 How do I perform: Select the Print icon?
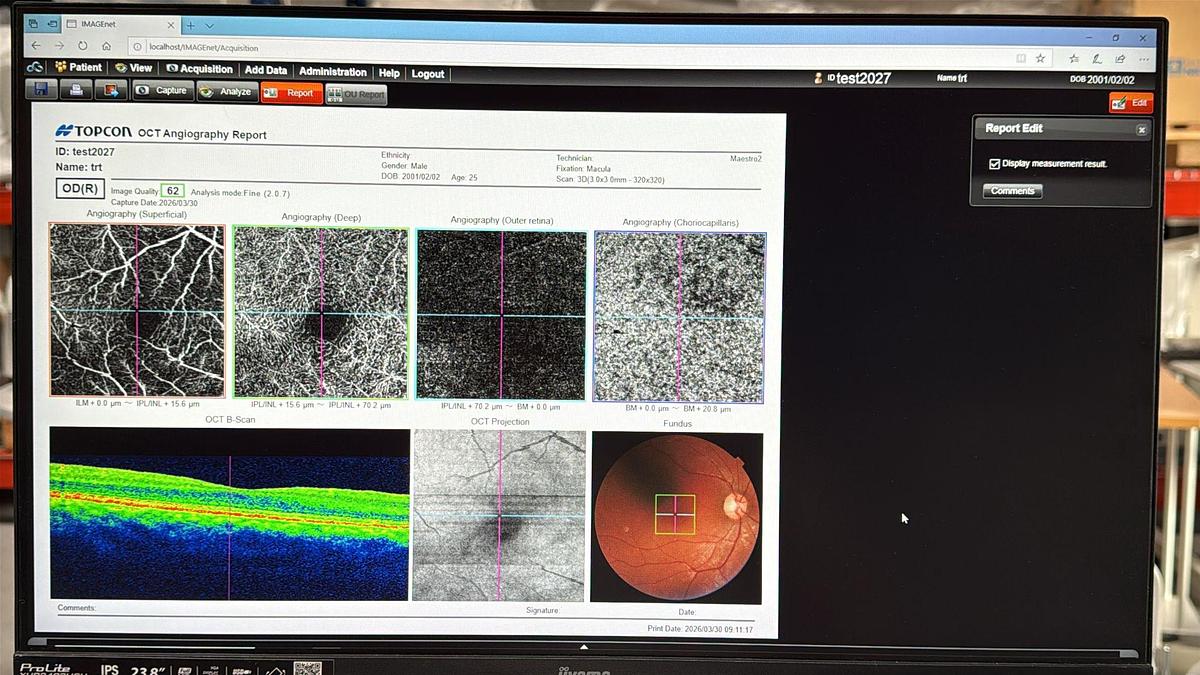coord(75,90)
